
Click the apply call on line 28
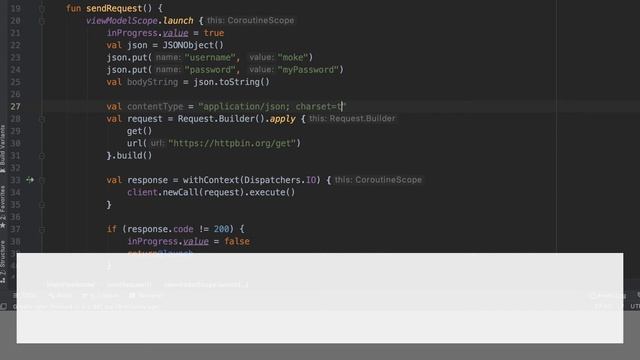pos(282,119)
